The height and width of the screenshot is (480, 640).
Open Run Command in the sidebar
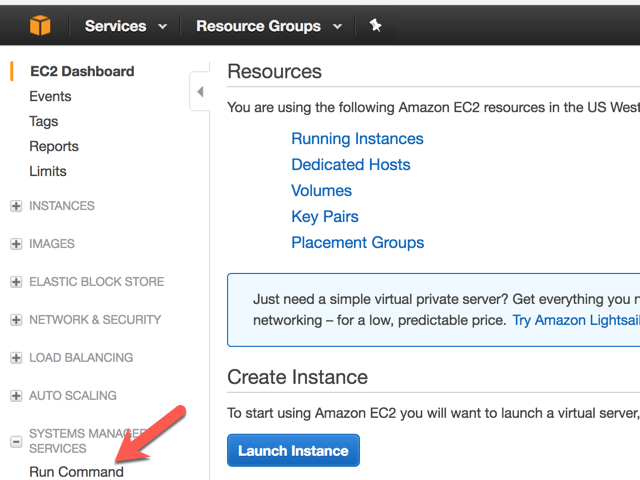(x=76, y=471)
